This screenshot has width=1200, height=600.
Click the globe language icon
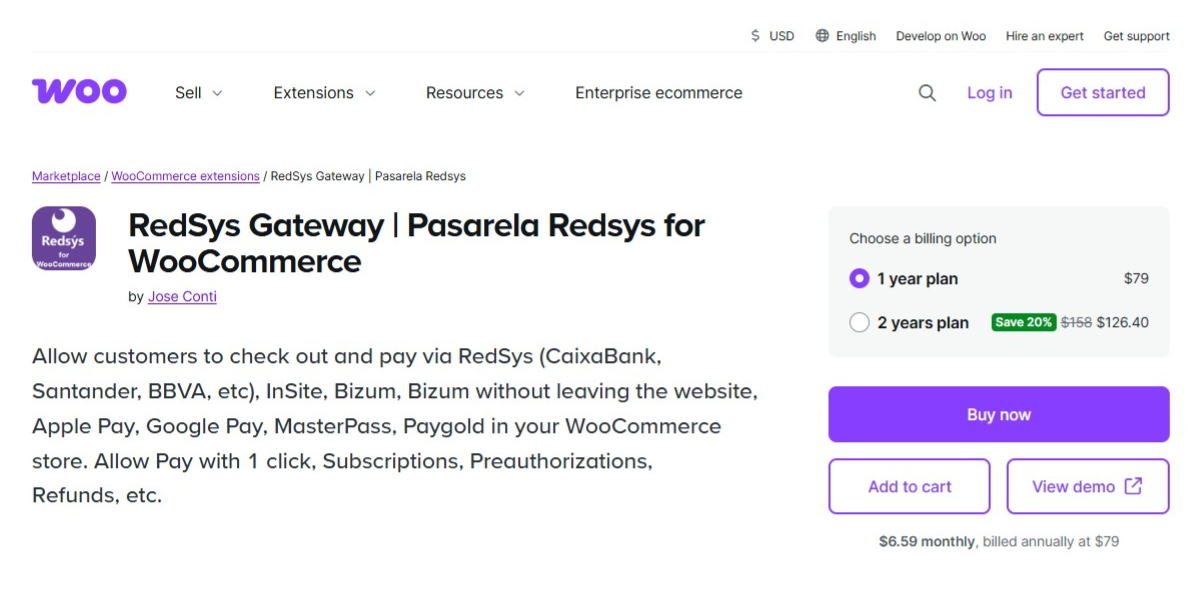(x=822, y=36)
